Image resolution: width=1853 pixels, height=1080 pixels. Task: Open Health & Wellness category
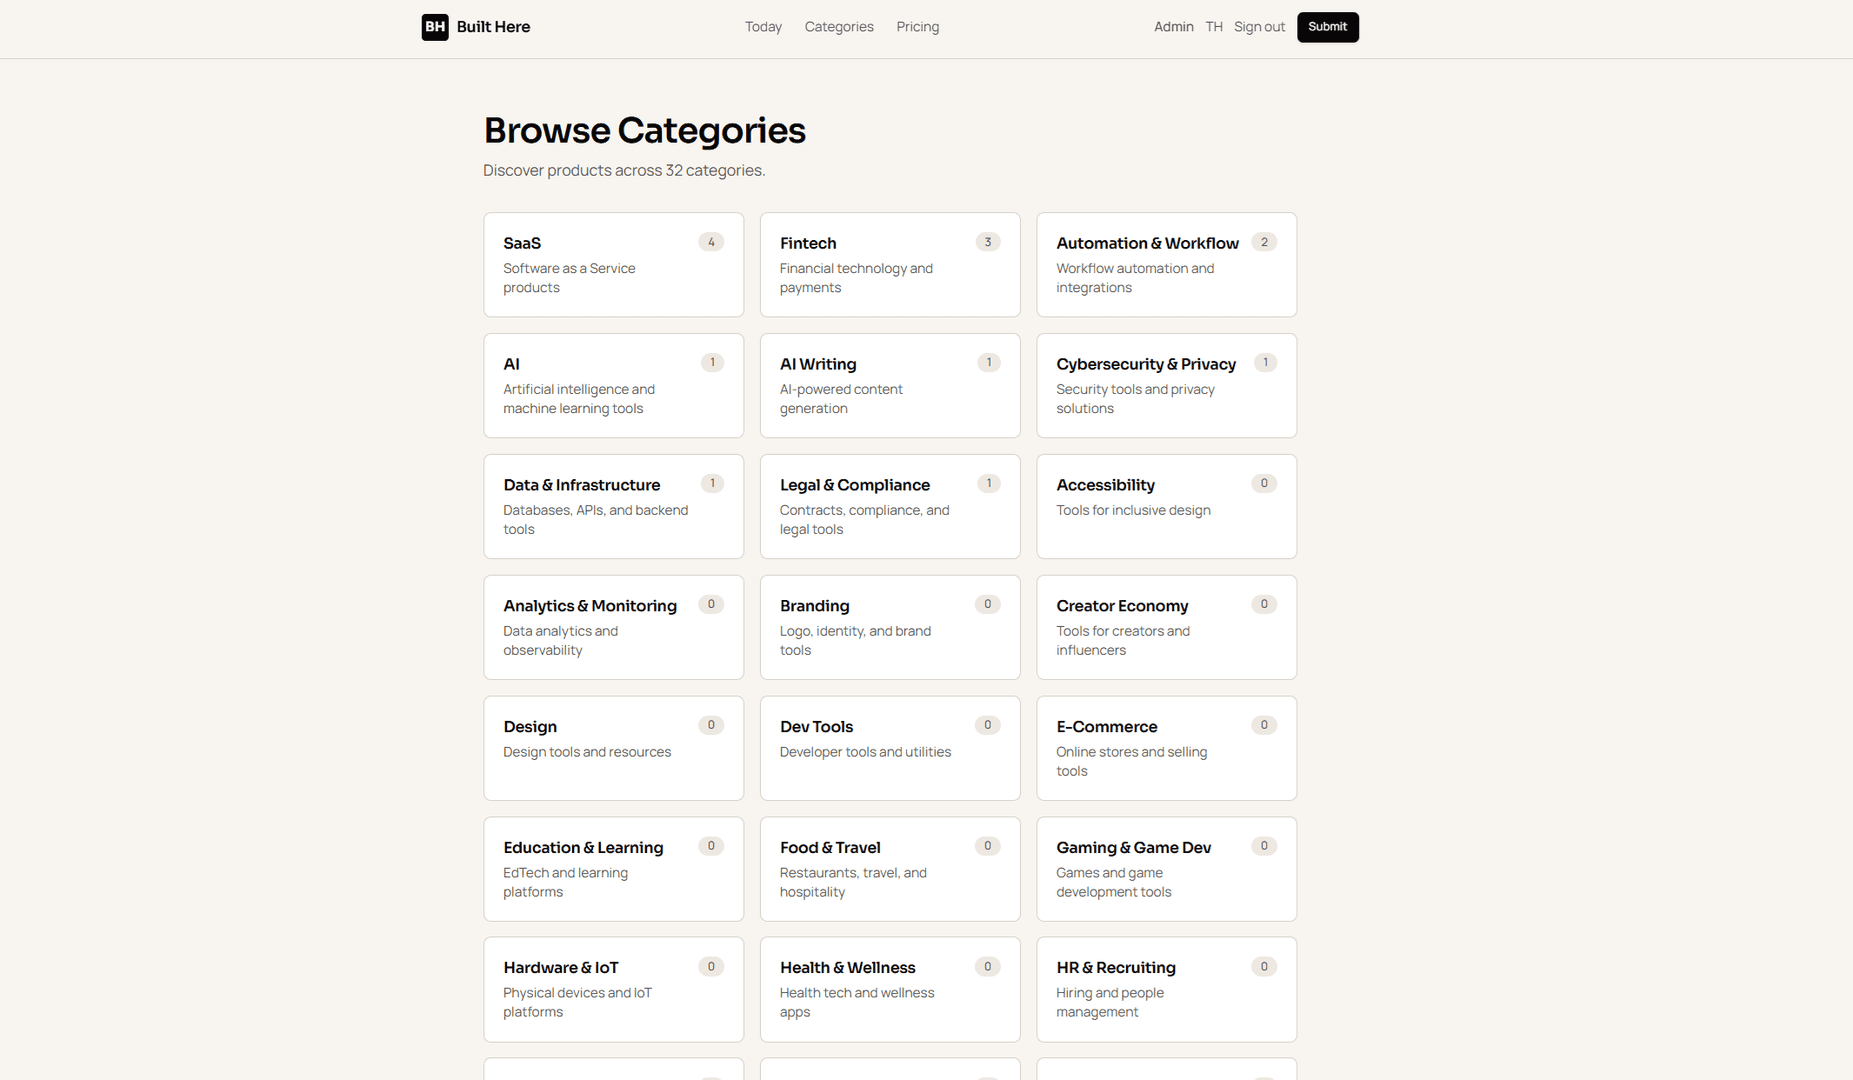pyautogui.click(x=890, y=990)
